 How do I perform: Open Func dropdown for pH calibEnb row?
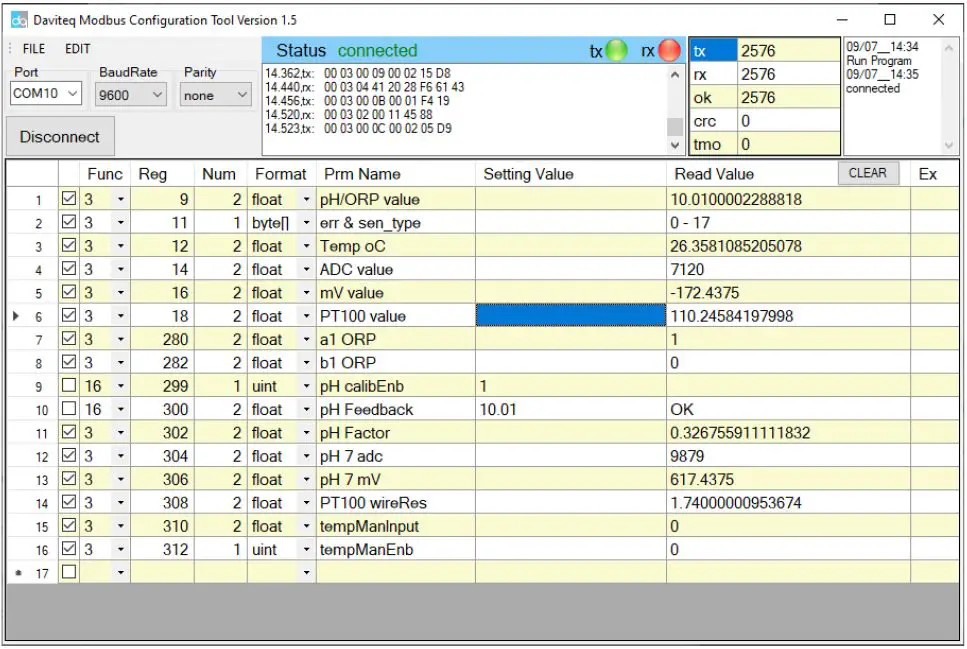[x=121, y=386]
